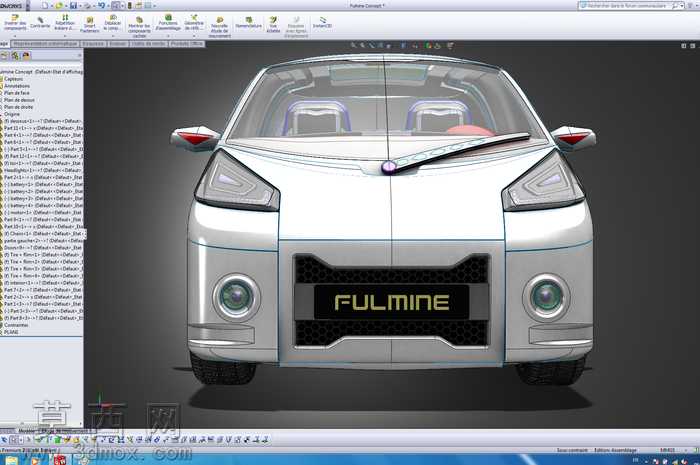This screenshot has height=465, width=700.
Task: Select Plan de droite in the tree
Action: pos(19,107)
